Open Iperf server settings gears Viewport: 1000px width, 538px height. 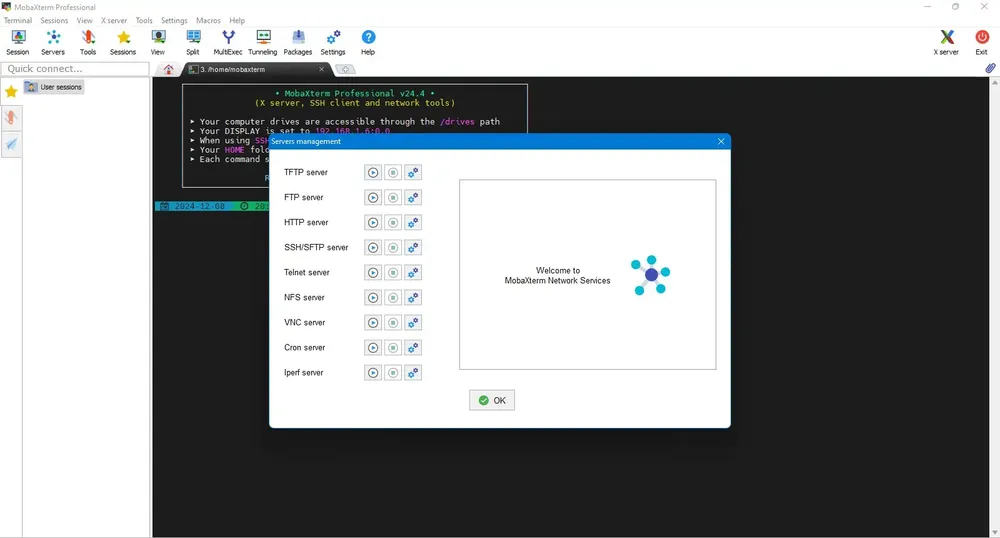click(x=413, y=373)
